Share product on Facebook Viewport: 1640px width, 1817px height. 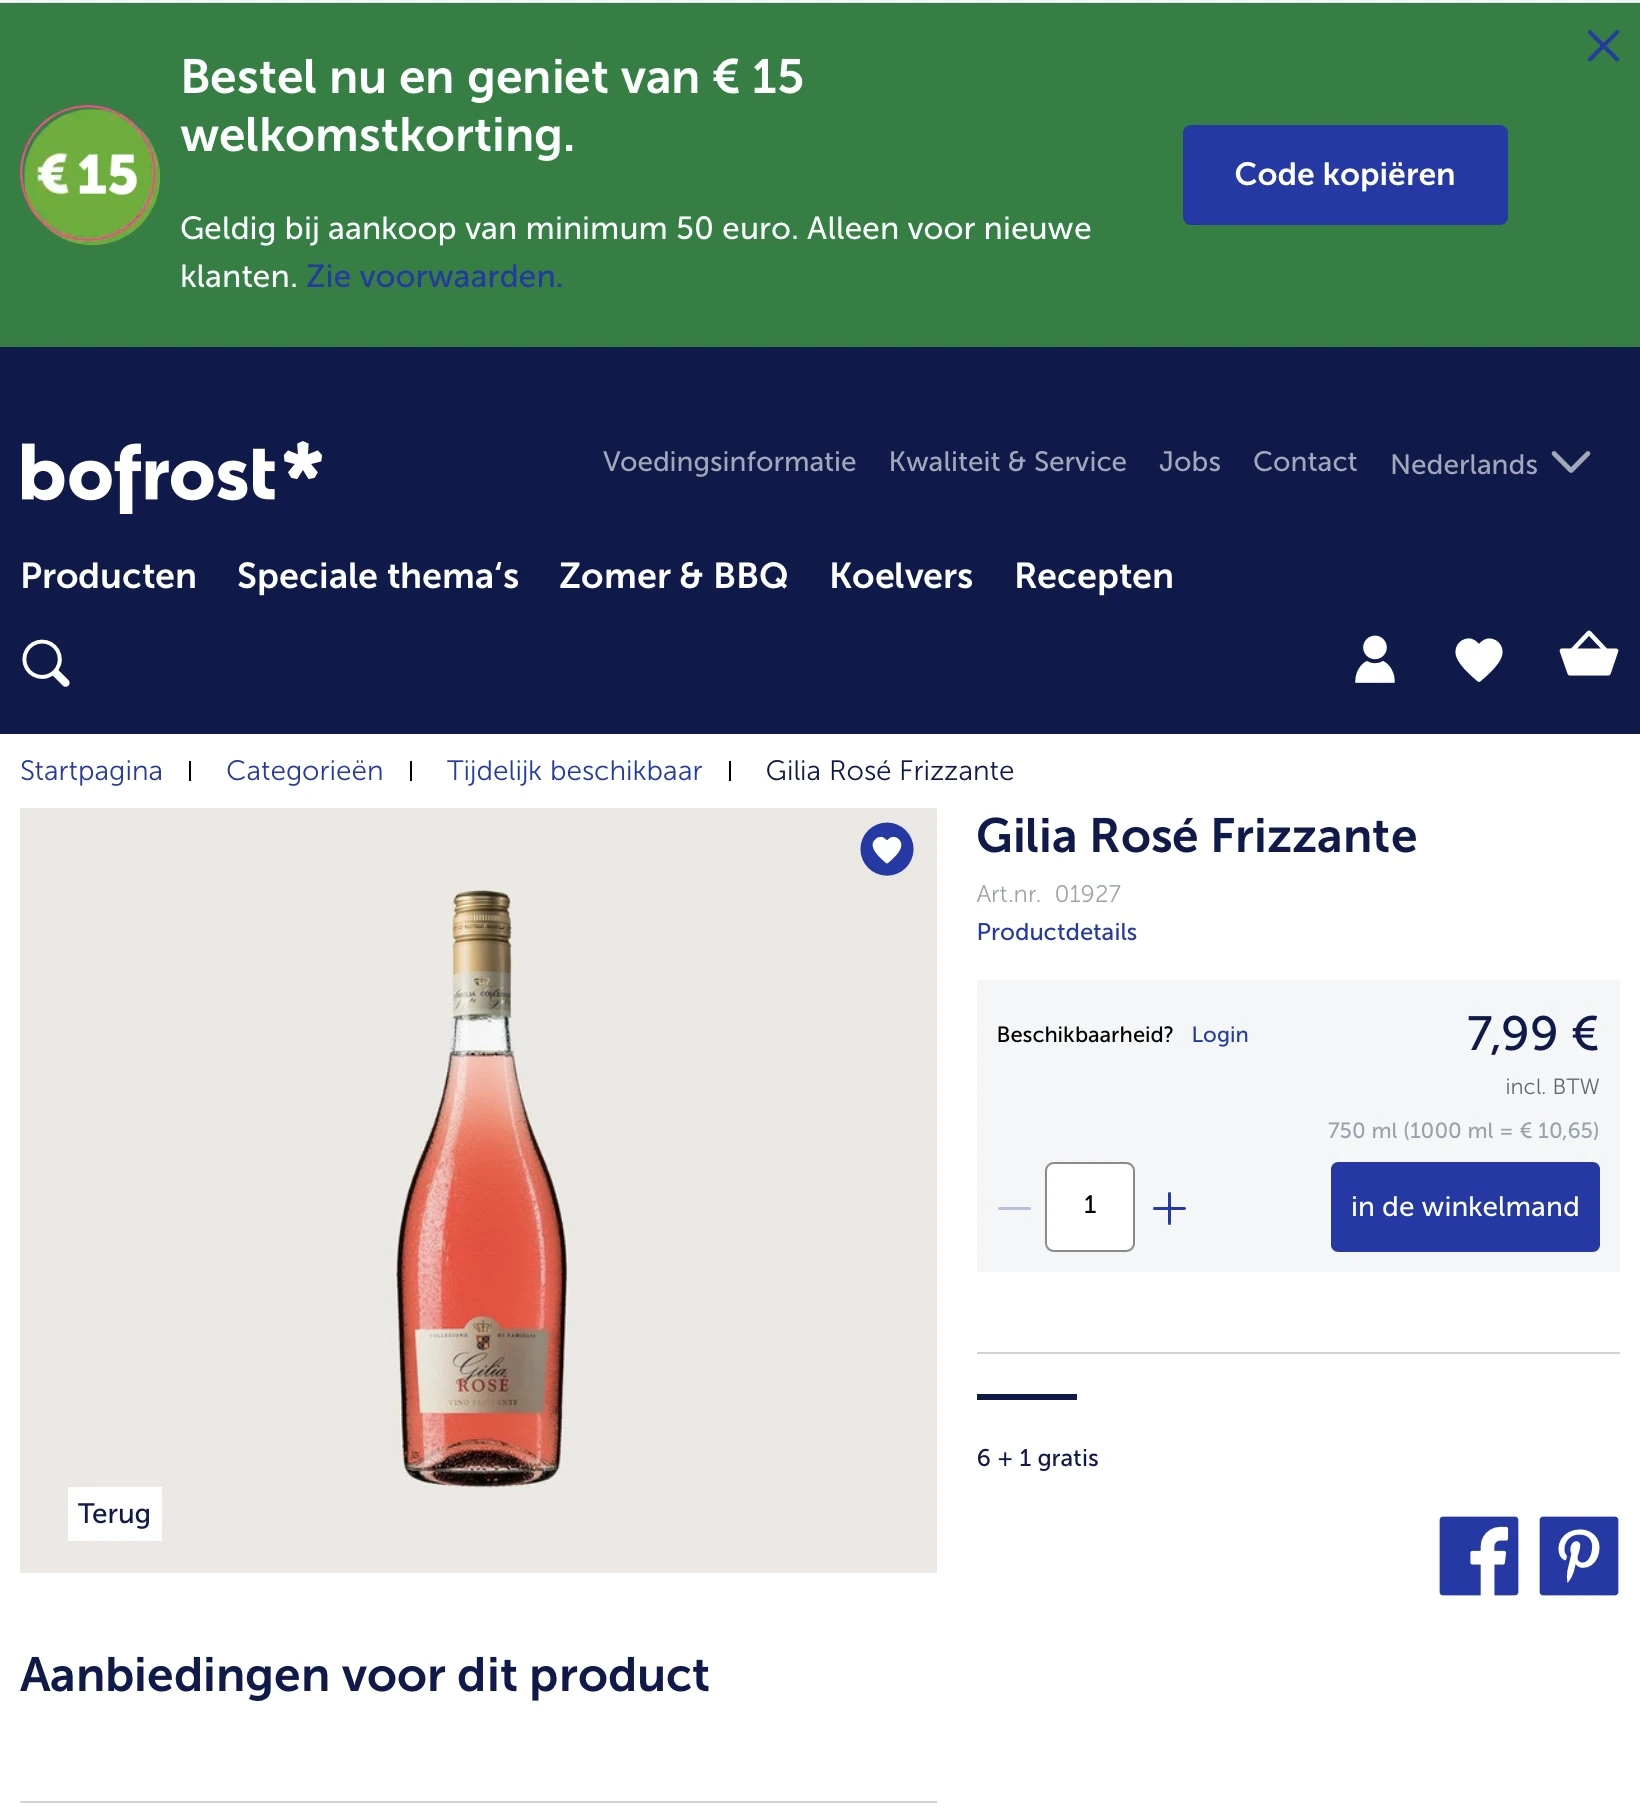click(1478, 1556)
